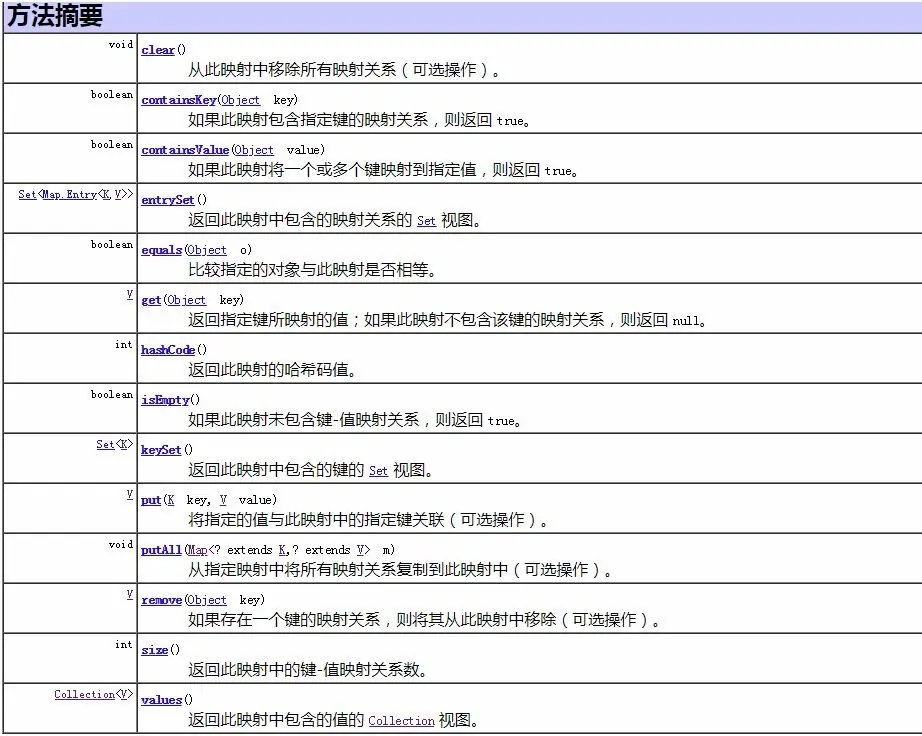Open the values method link

(x=162, y=700)
